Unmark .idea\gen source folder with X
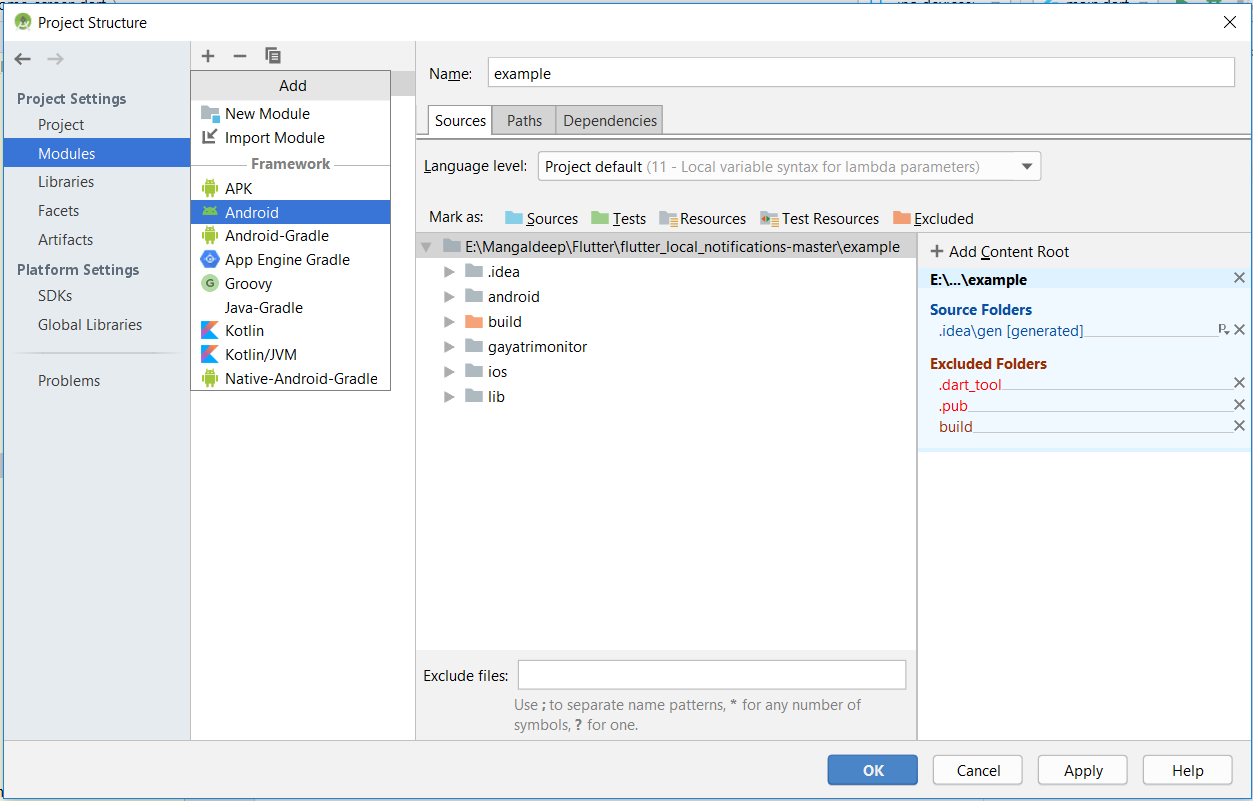The height and width of the screenshot is (801, 1253). [x=1239, y=329]
